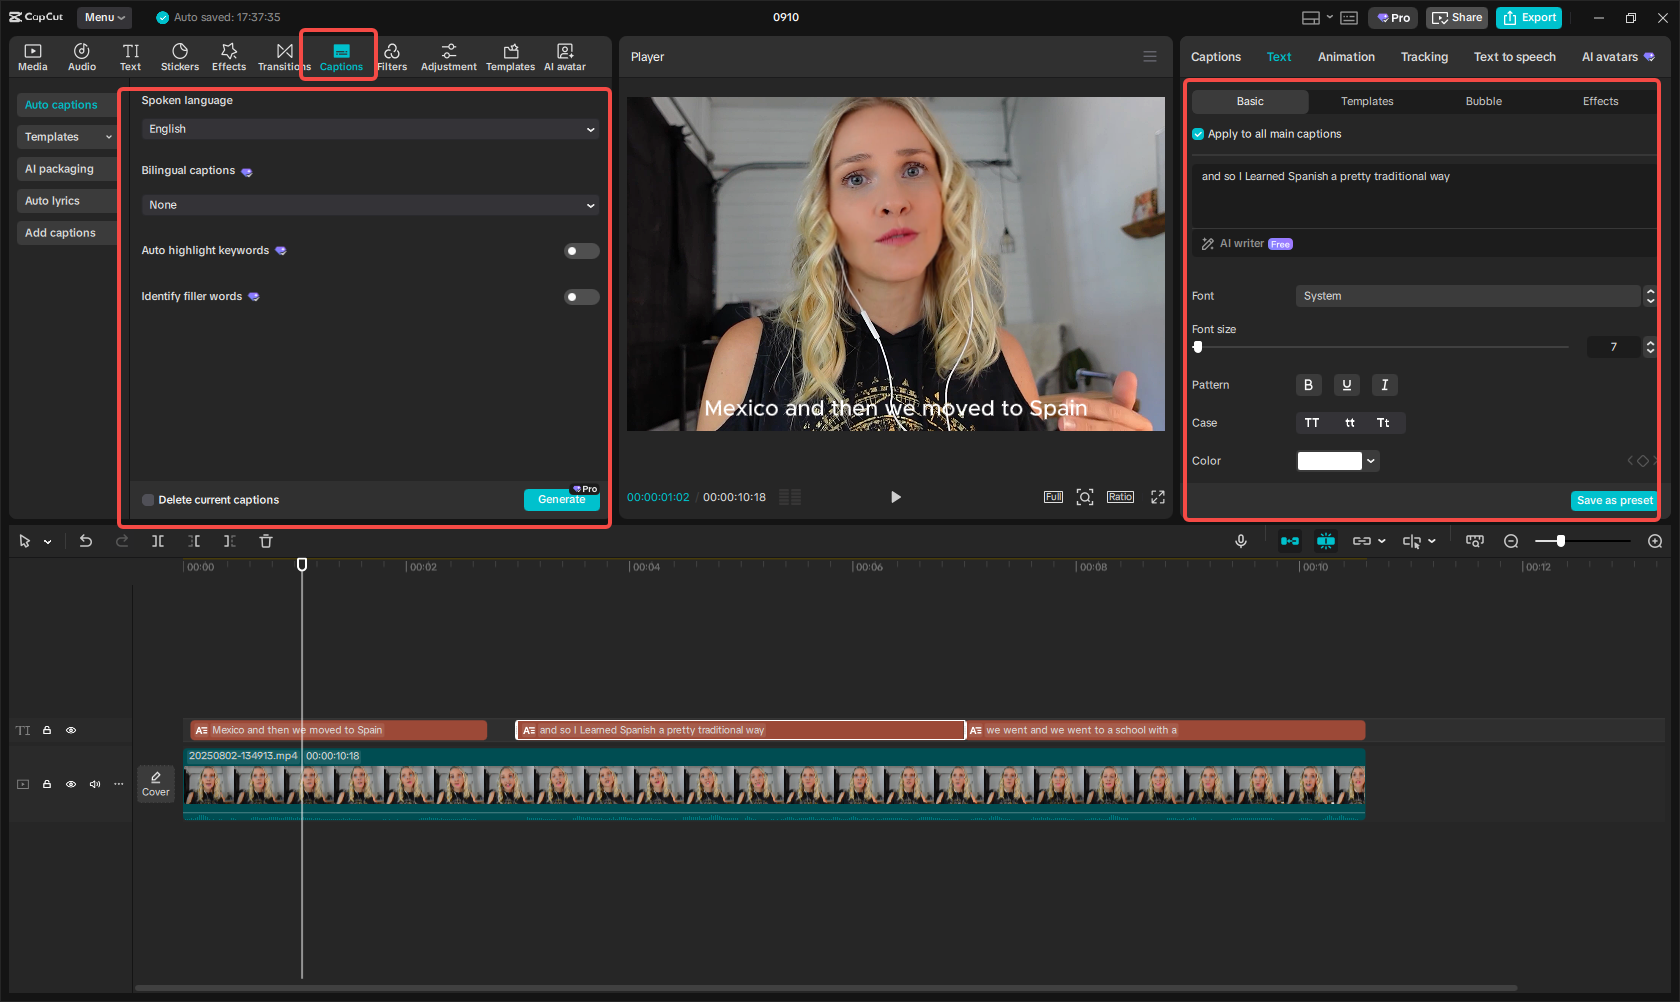Image resolution: width=1680 pixels, height=1002 pixels.
Task: Open the Bilingual captions None dropdown
Action: click(x=369, y=205)
